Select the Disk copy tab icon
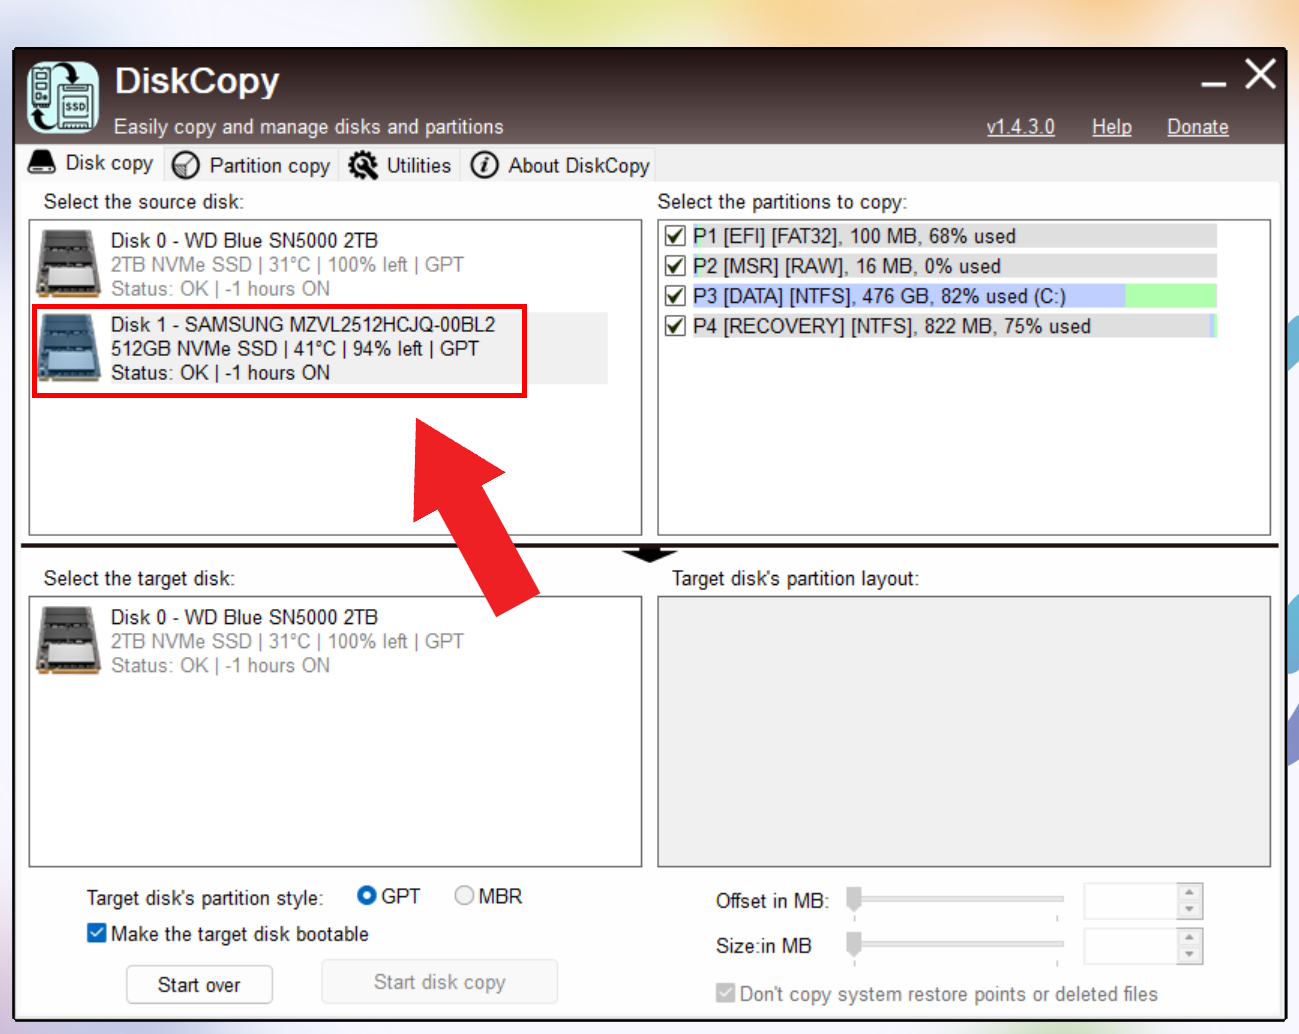1299x1034 pixels. click(x=40, y=162)
